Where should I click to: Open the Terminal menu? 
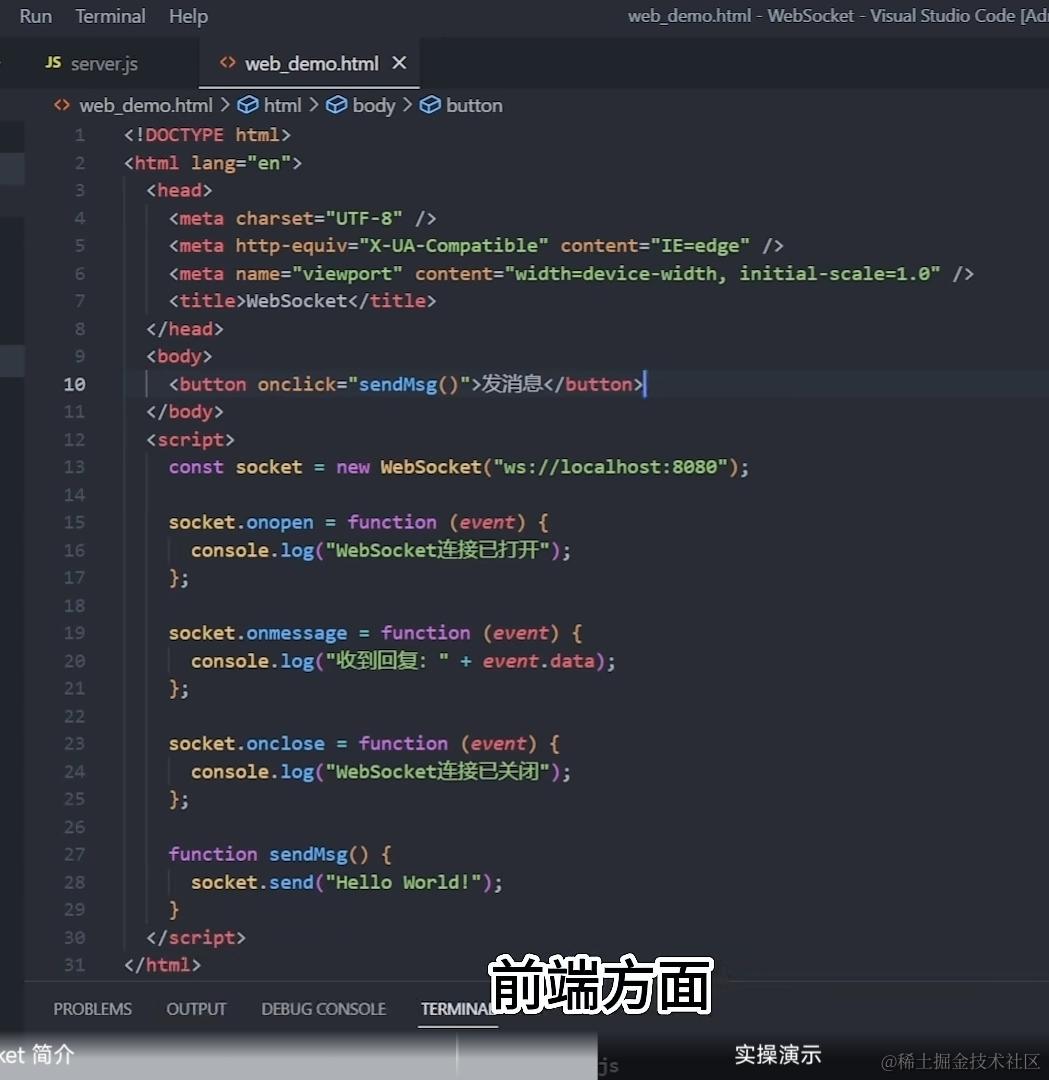[110, 16]
